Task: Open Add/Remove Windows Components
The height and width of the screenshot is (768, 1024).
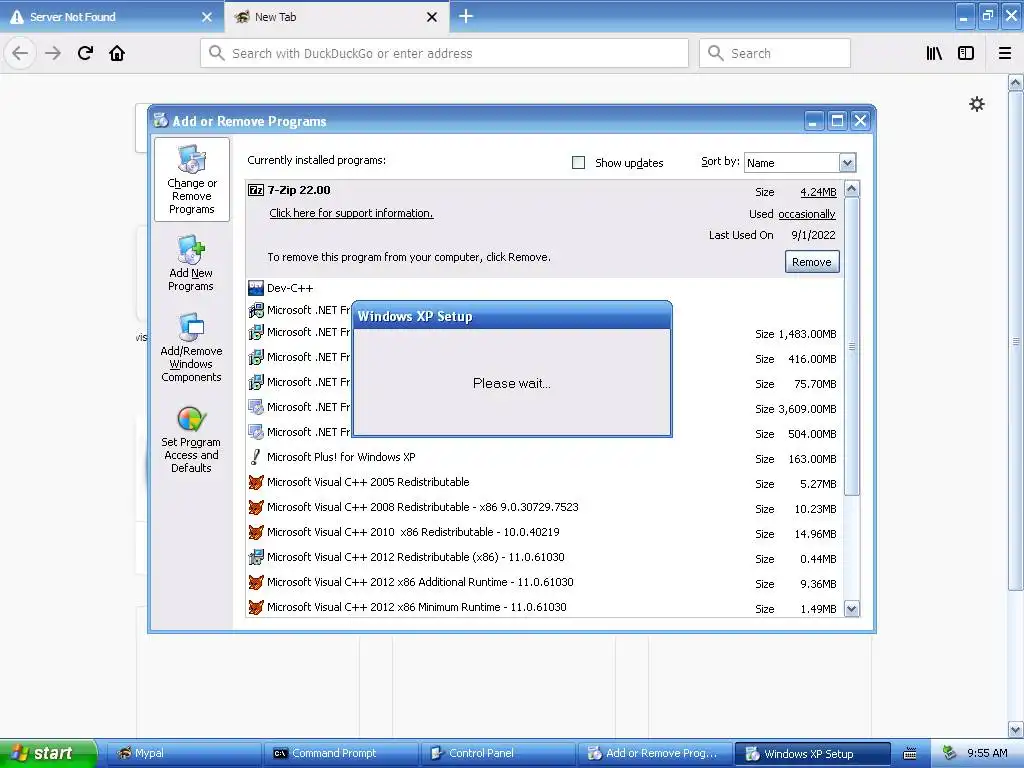Action: 191,347
